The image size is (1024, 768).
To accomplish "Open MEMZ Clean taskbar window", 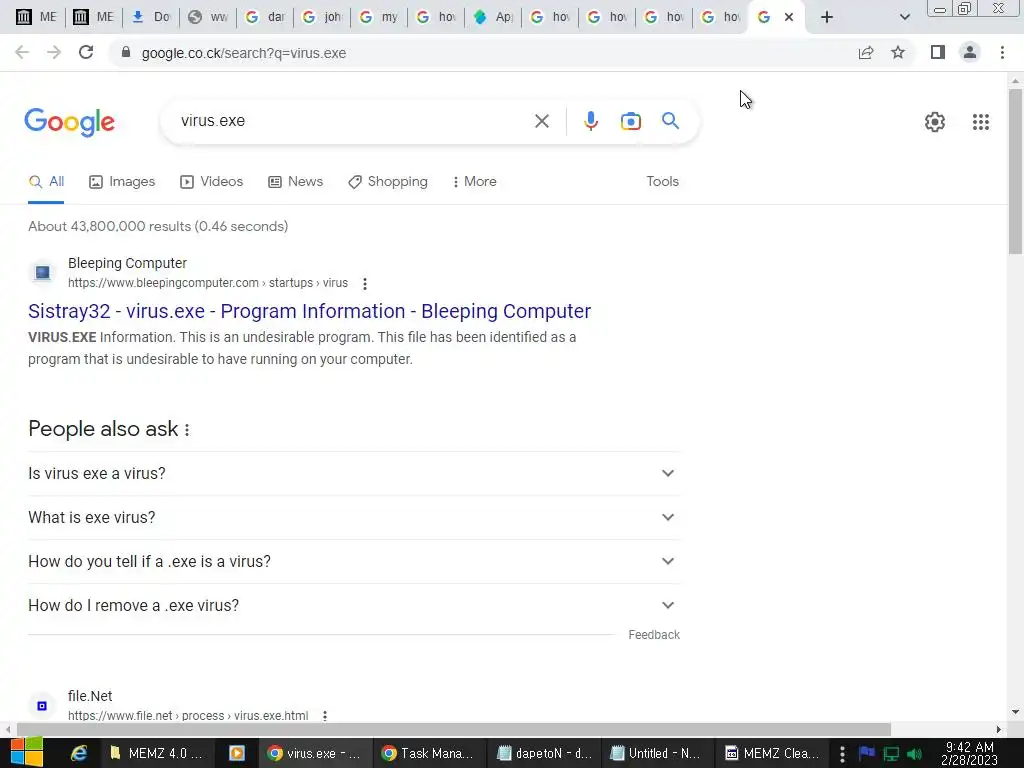I will [x=771, y=753].
